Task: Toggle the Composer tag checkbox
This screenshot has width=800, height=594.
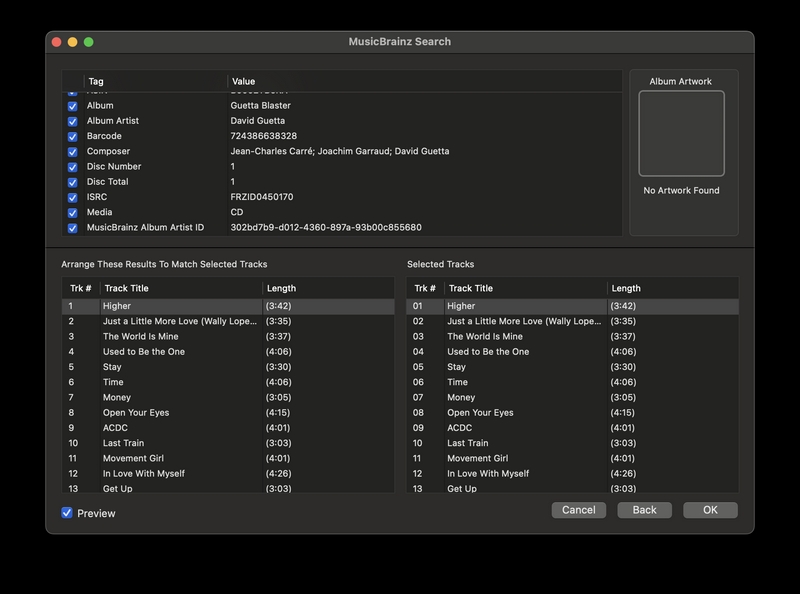Action: tap(72, 152)
